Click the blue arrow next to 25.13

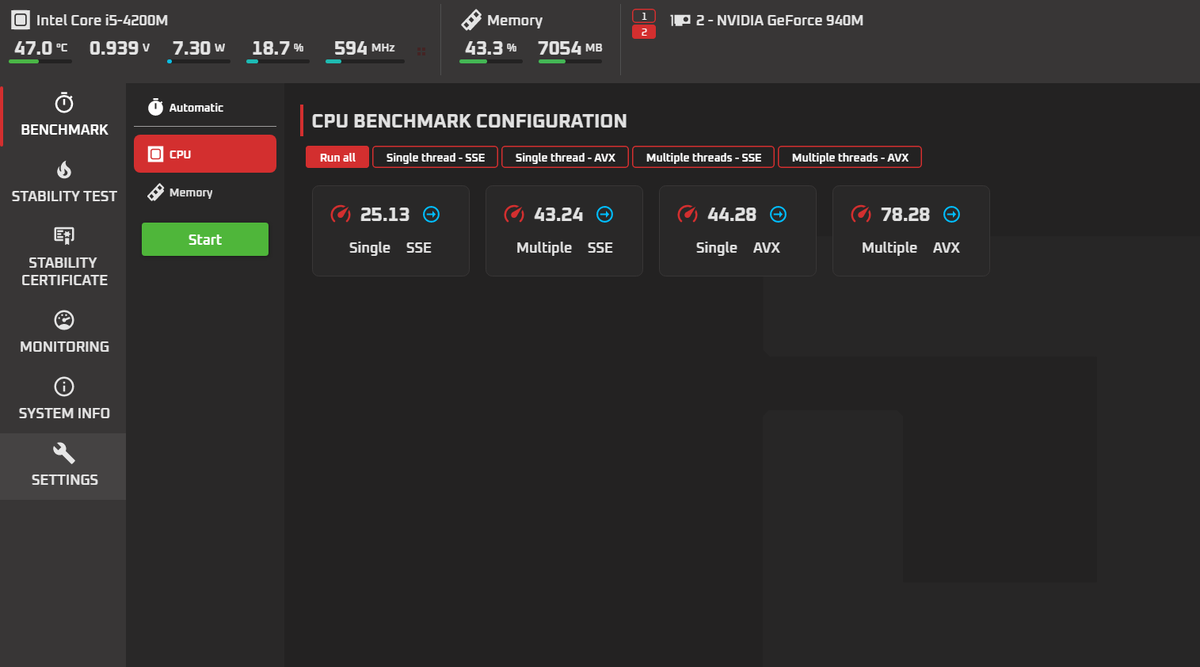coord(431,214)
